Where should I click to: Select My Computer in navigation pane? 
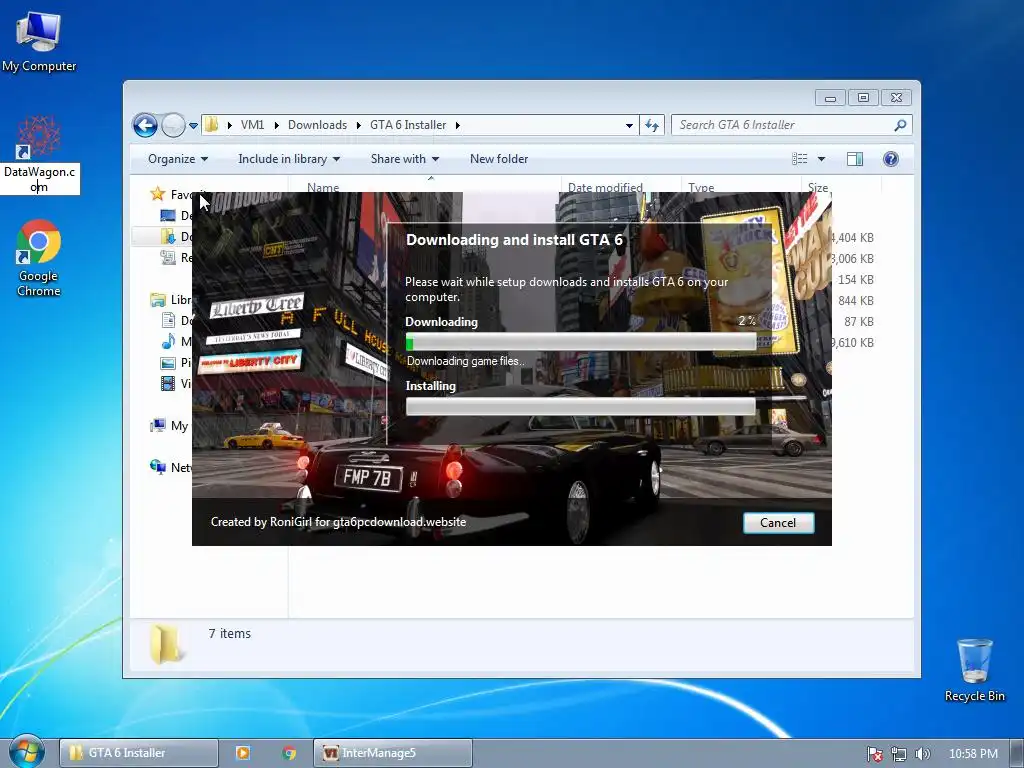coord(170,426)
